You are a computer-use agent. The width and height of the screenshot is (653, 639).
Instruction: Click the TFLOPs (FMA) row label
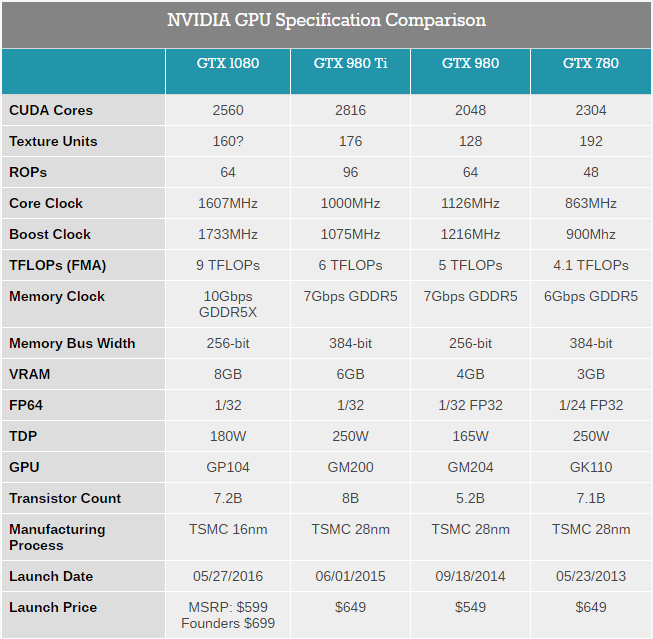point(57,265)
